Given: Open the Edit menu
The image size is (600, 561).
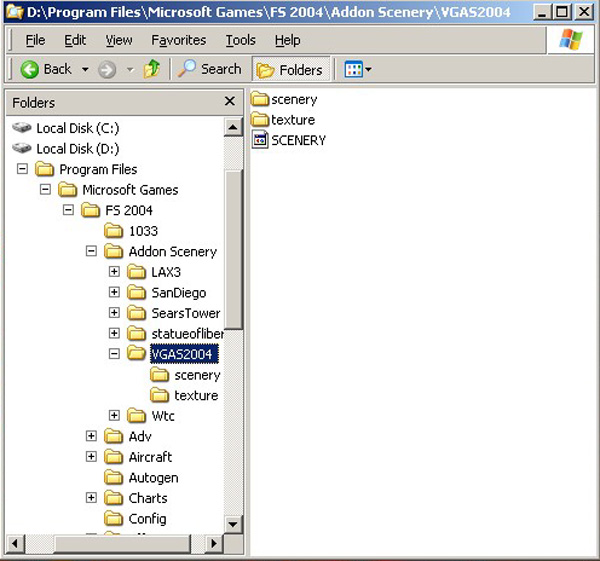Looking at the screenshot, I should (75, 40).
